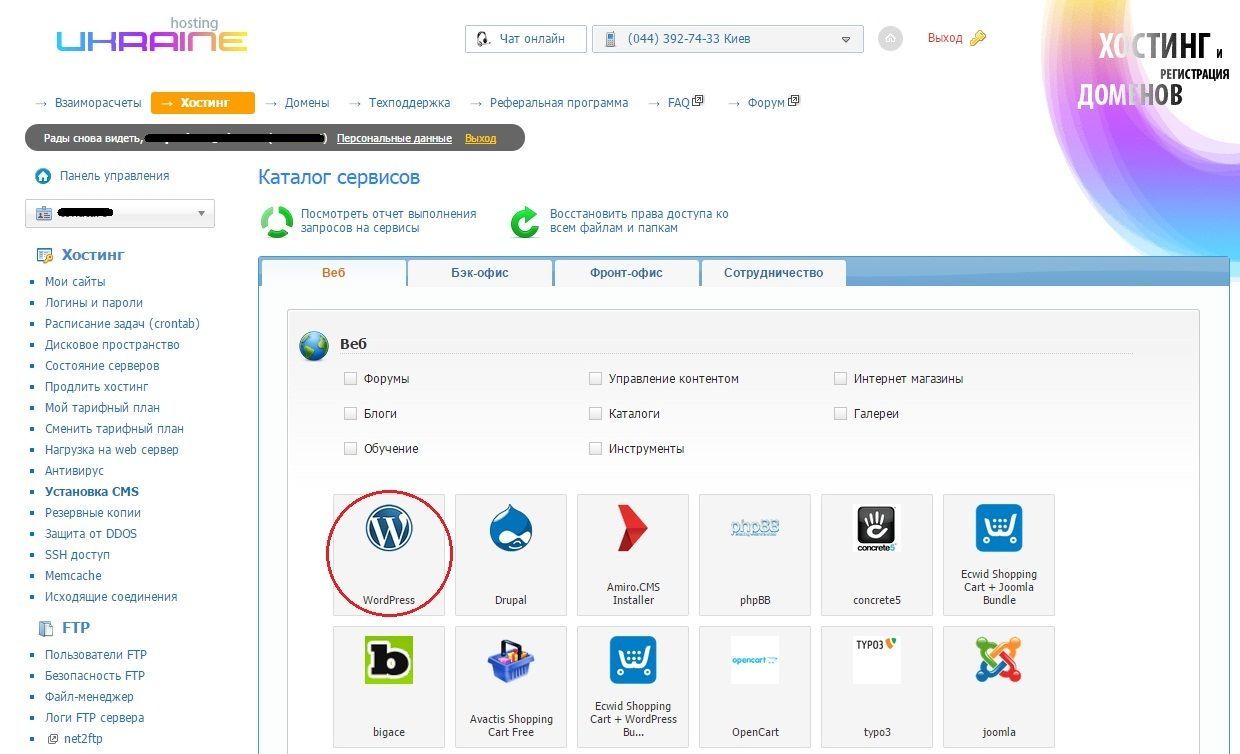Click the Хостинг section icon in sidebar
This screenshot has height=754, width=1240.
point(45,255)
